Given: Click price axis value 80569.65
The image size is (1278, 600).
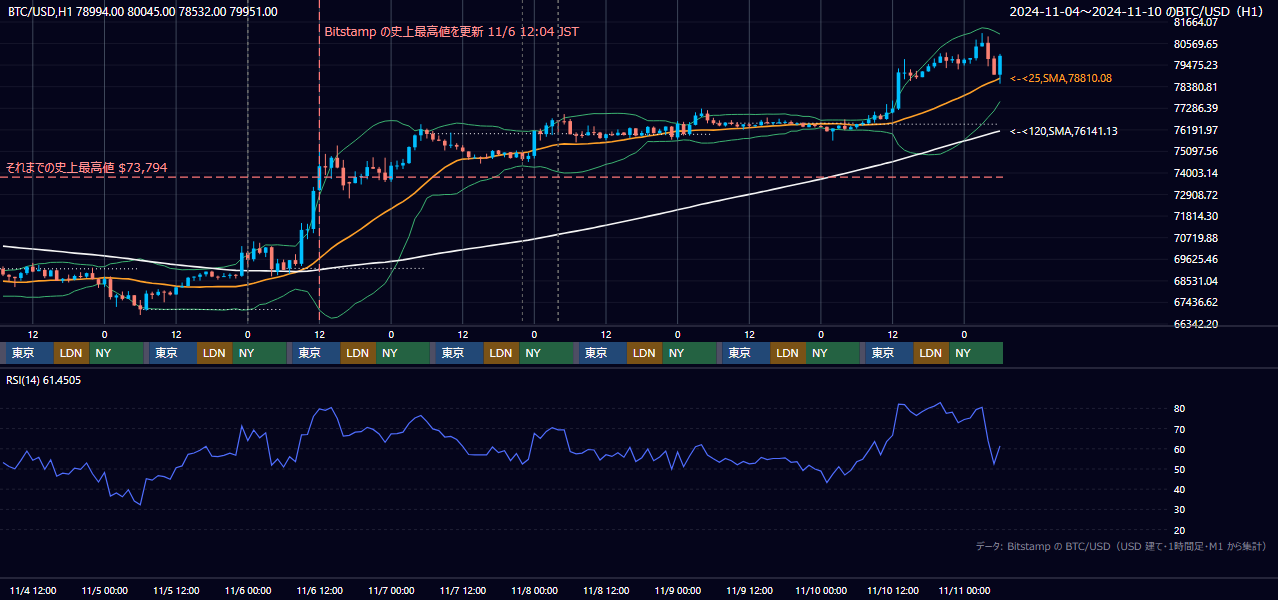Looking at the screenshot, I should (1196, 44).
